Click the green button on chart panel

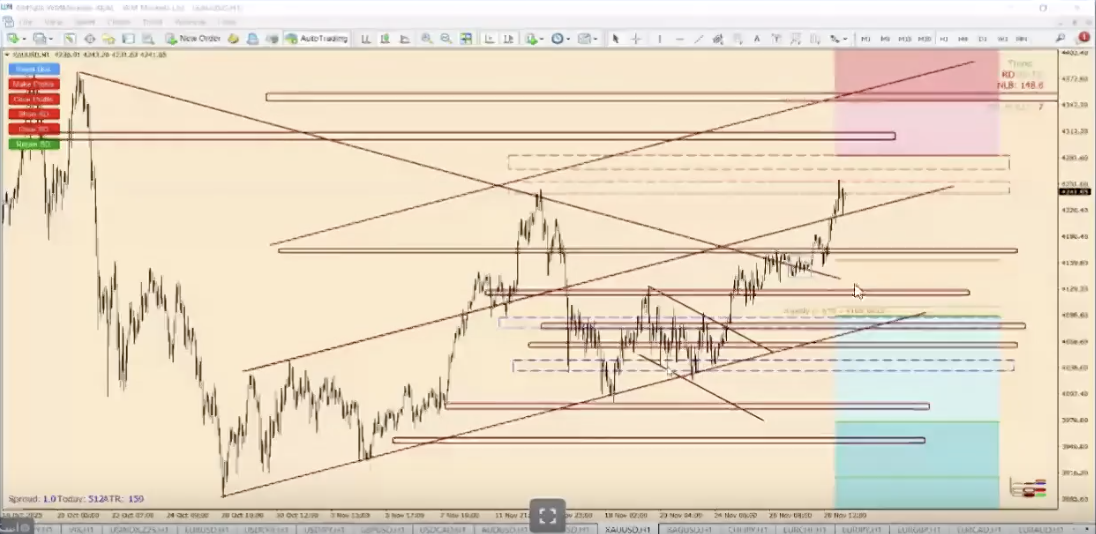(x=34, y=144)
